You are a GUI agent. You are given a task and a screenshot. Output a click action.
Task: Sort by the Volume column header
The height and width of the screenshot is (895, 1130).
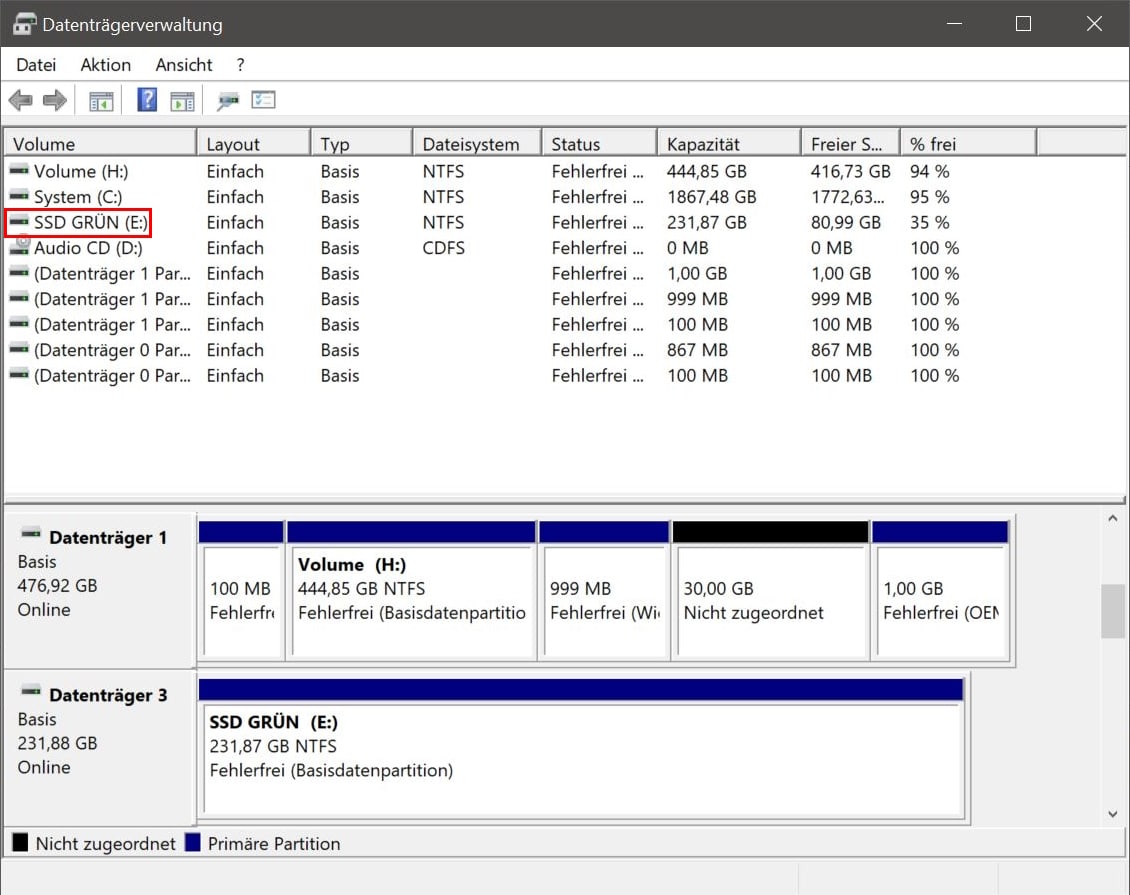click(100, 144)
